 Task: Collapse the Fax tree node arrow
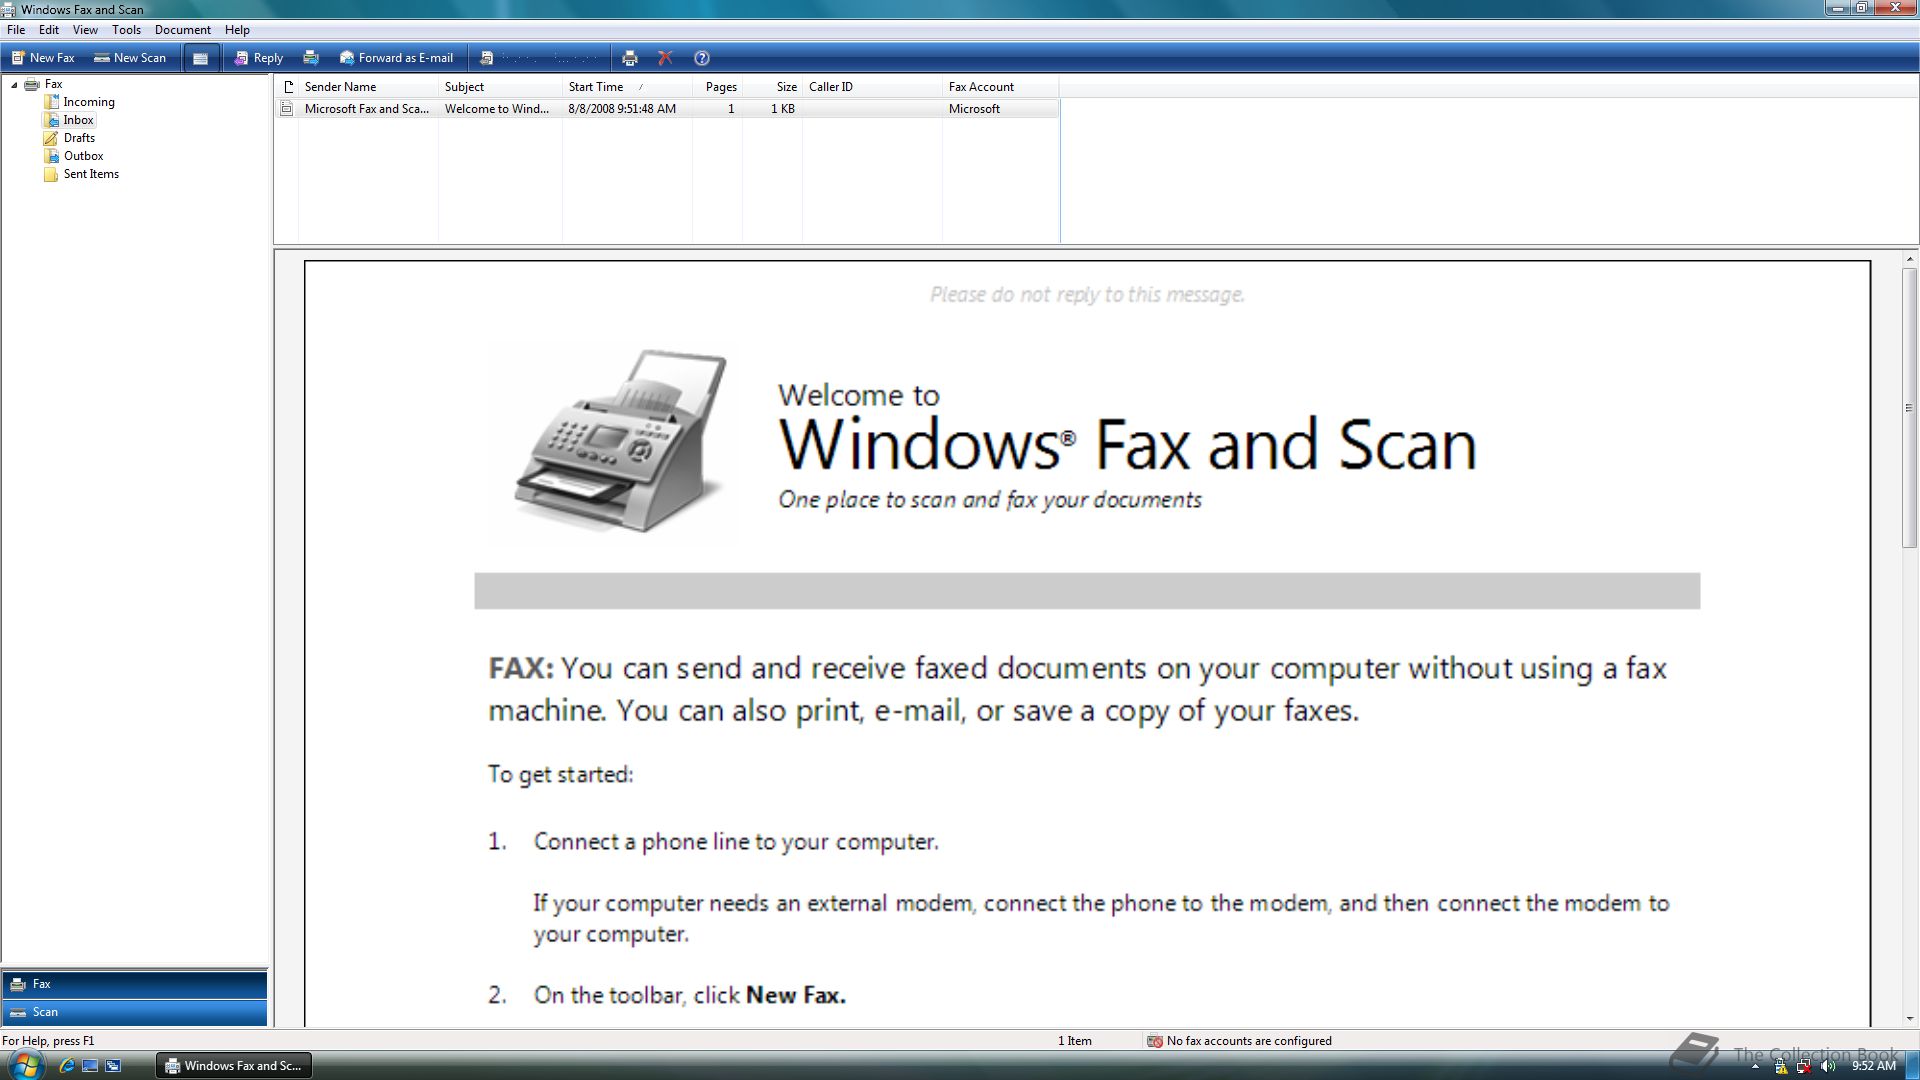click(14, 85)
